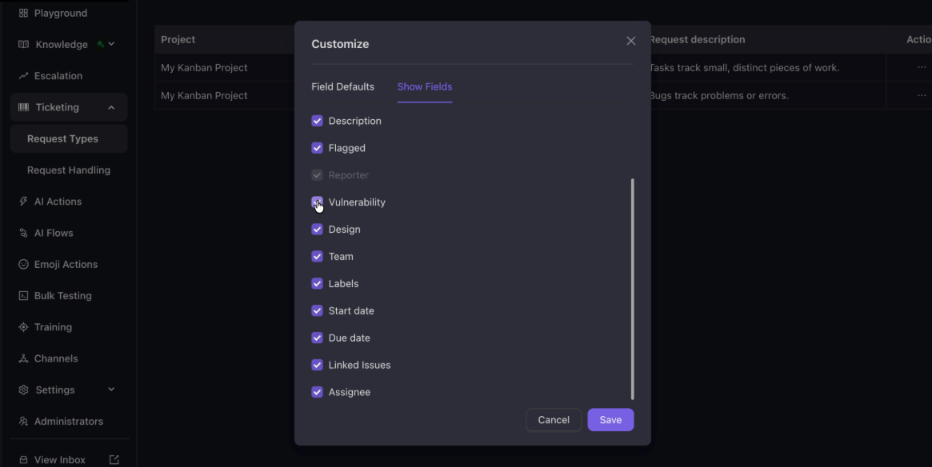Click the Training label

pyautogui.click(x=53, y=327)
